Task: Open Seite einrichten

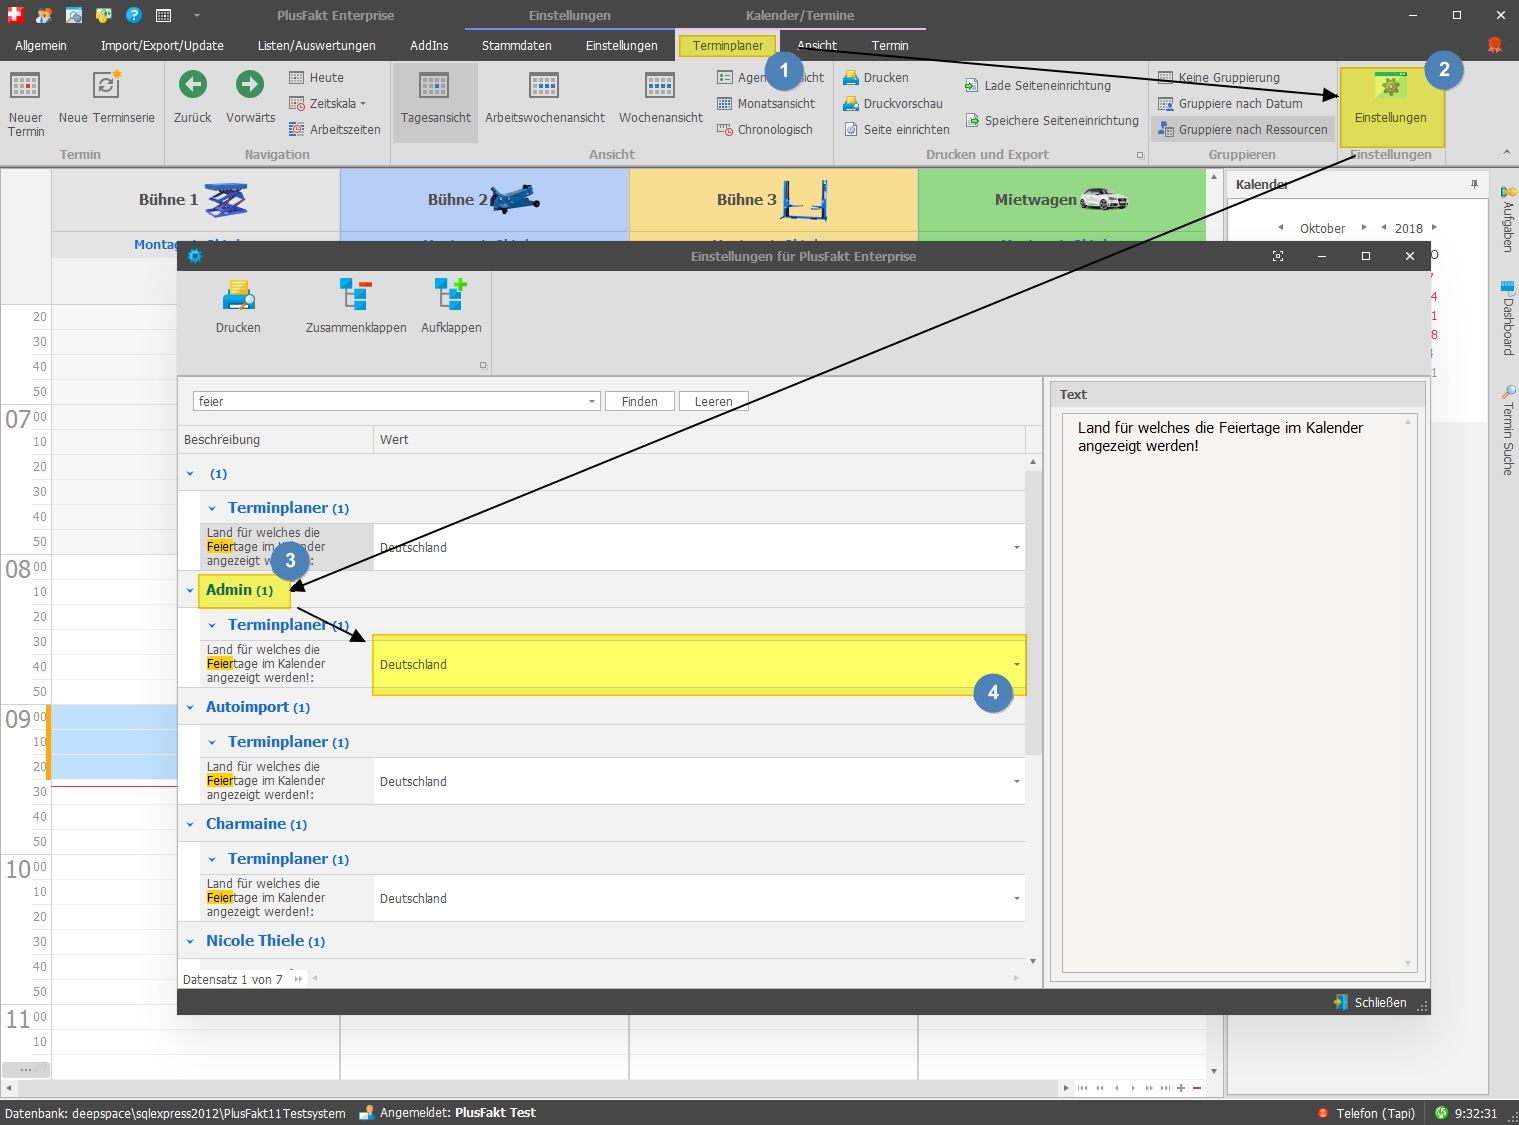Action: [897, 129]
